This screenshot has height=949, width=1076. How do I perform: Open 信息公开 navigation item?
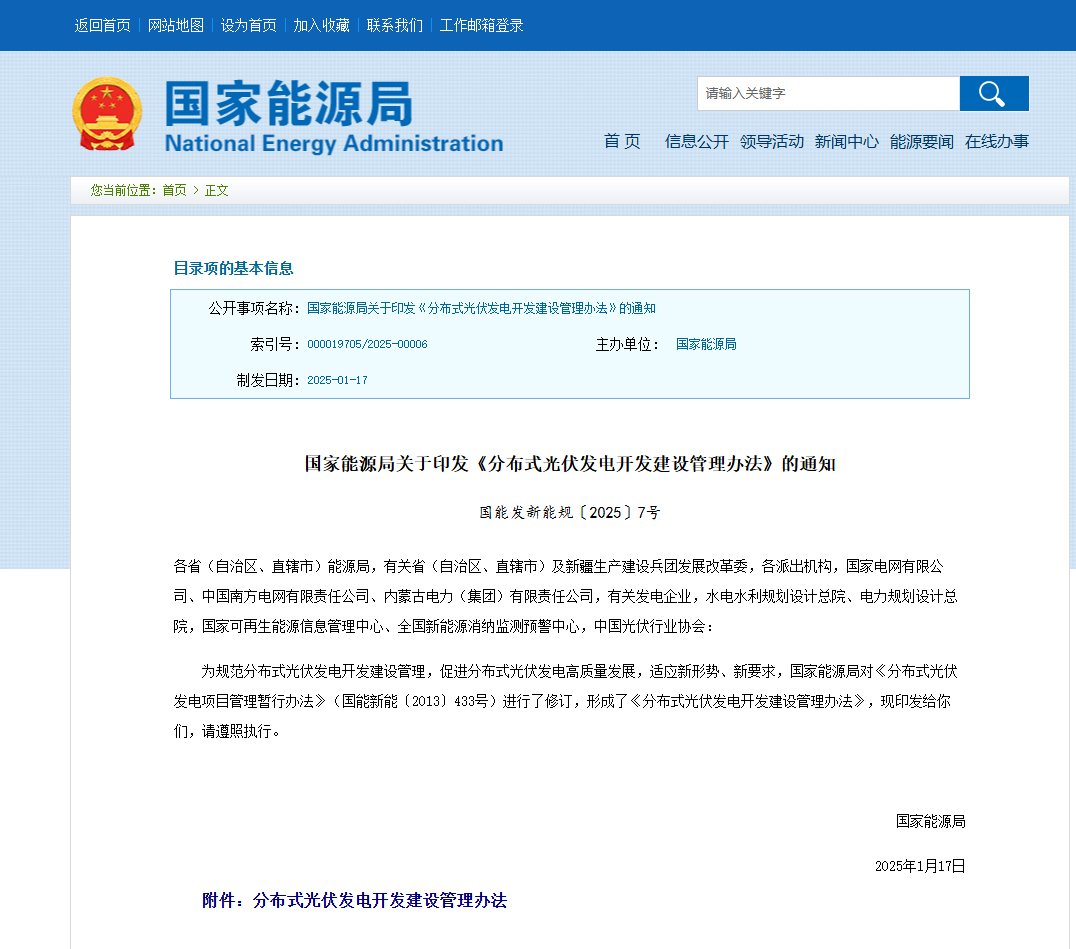pos(697,141)
